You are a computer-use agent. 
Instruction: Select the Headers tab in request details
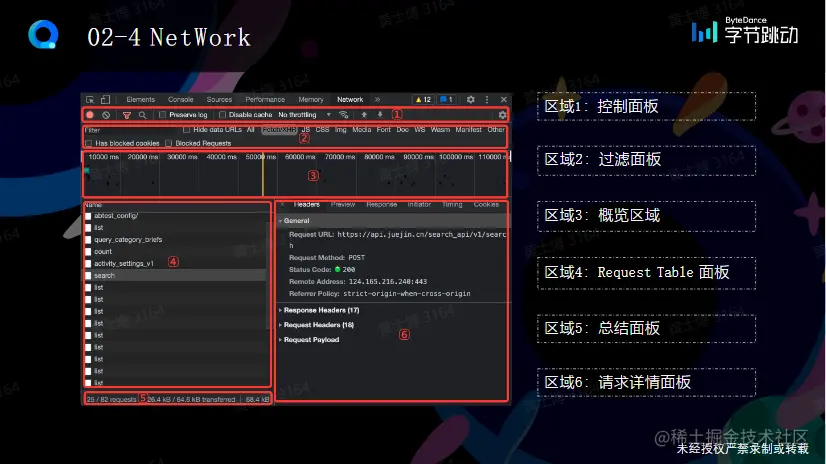(x=307, y=204)
